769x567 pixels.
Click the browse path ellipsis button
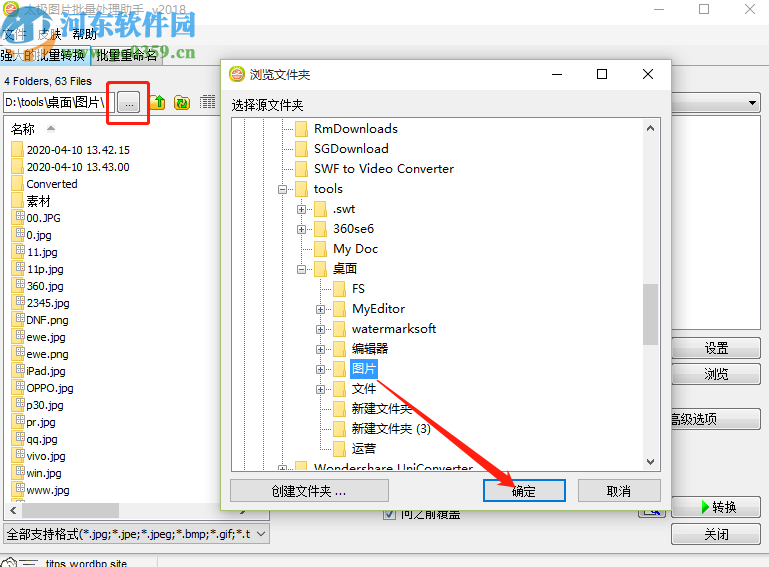pos(129,103)
